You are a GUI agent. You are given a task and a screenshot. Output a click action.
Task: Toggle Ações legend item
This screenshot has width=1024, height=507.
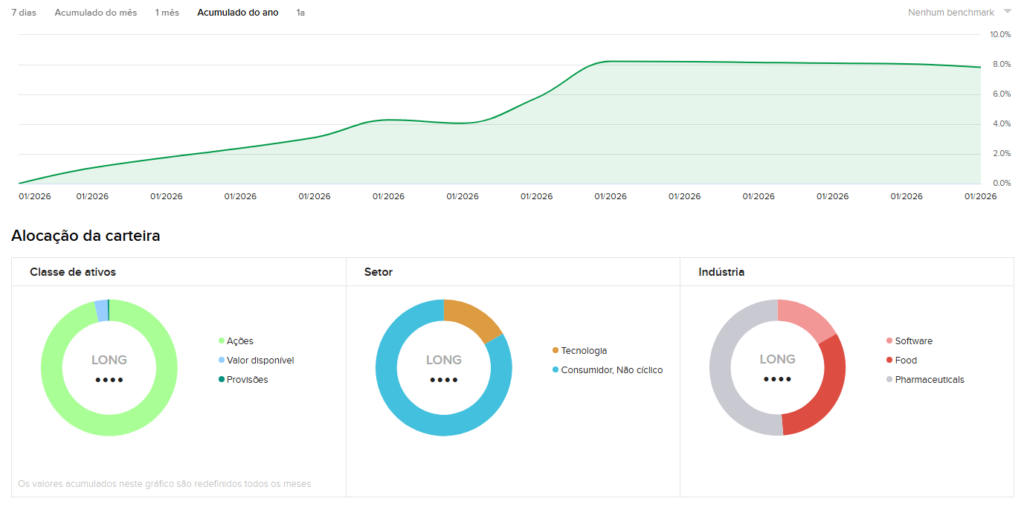pyautogui.click(x=239, y=341)
